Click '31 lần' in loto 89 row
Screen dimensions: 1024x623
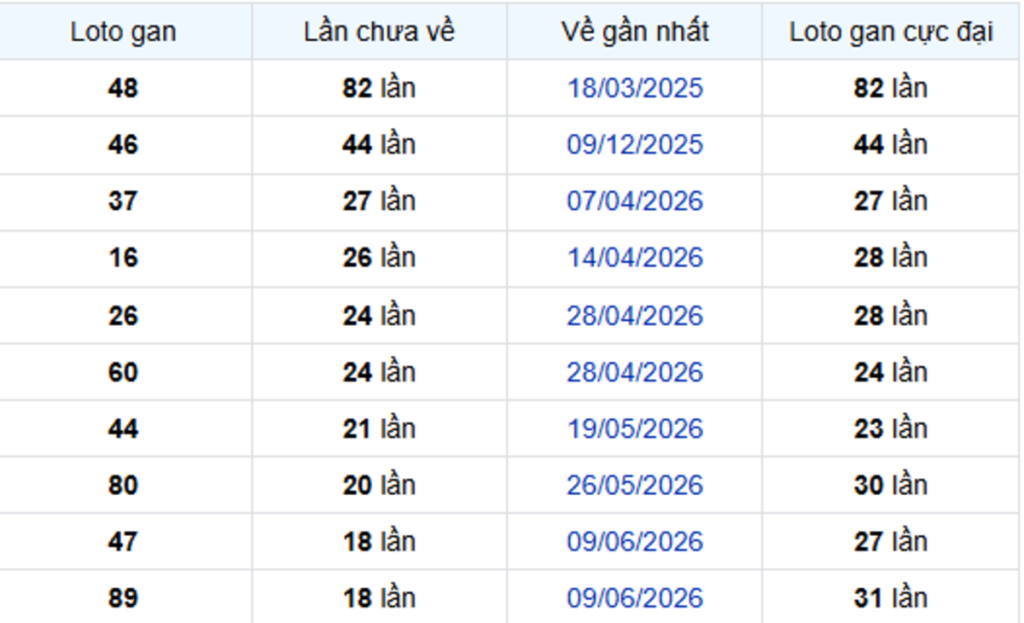click(891, 598)
